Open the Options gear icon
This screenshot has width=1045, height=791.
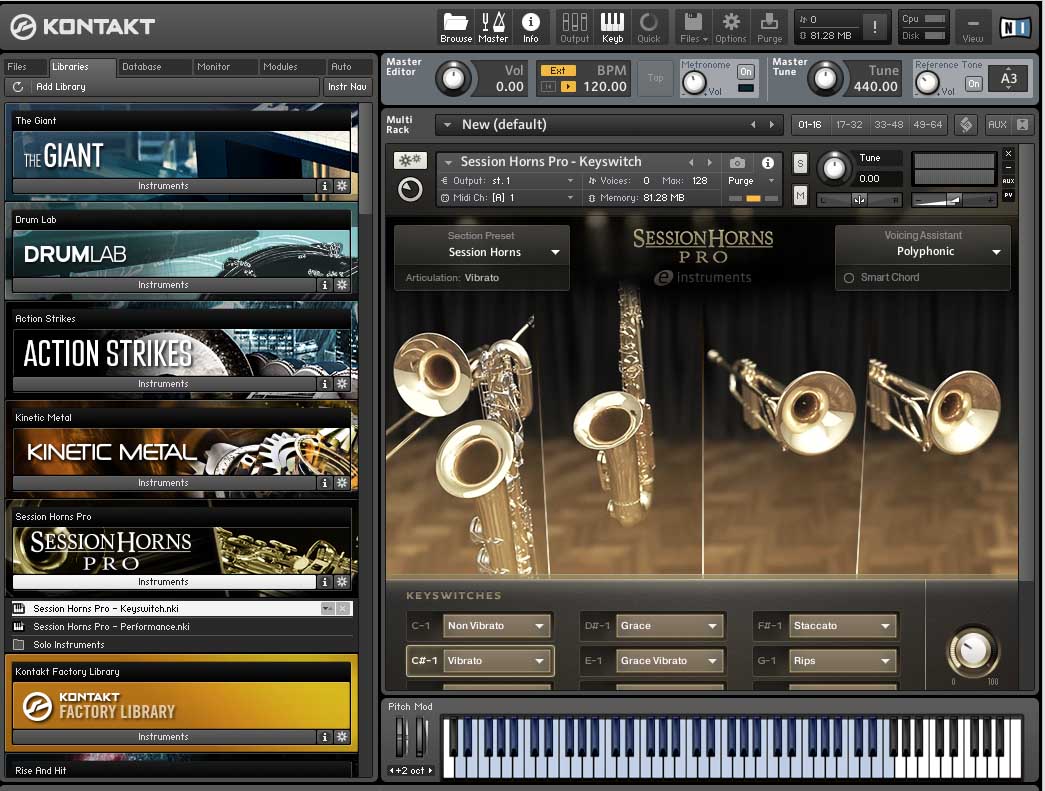coord(731,26)
